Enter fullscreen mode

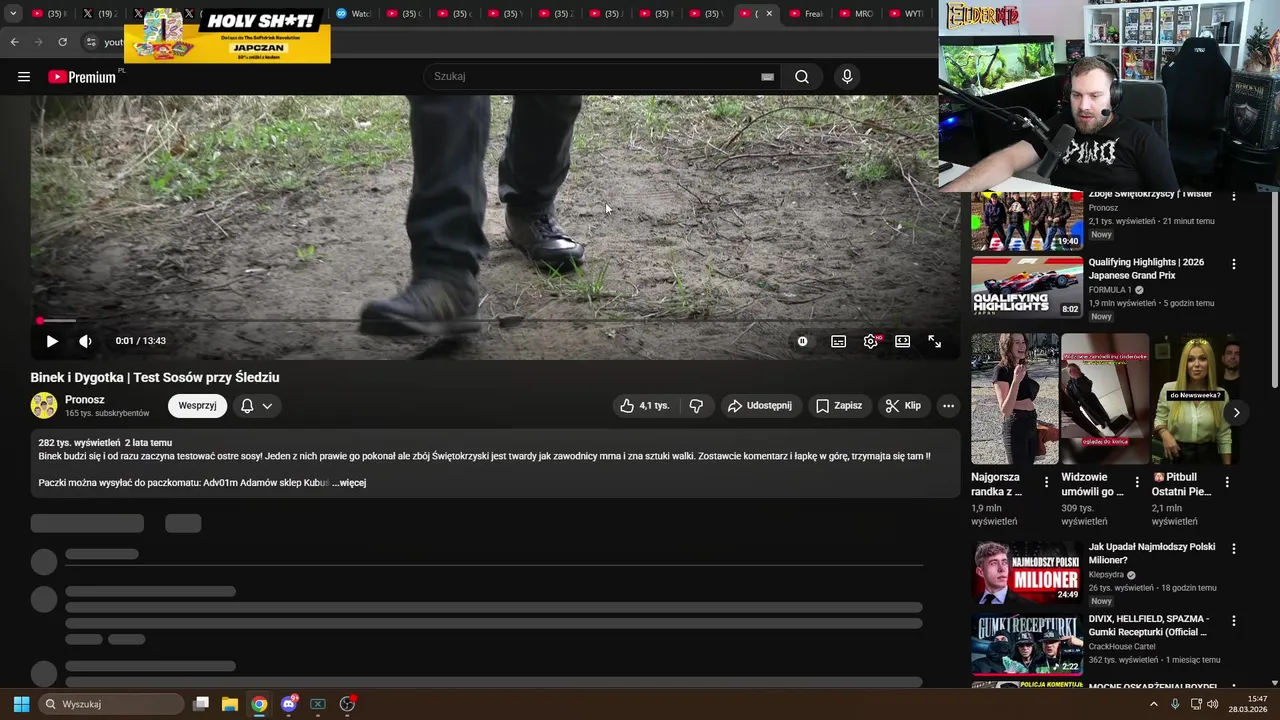934,341
